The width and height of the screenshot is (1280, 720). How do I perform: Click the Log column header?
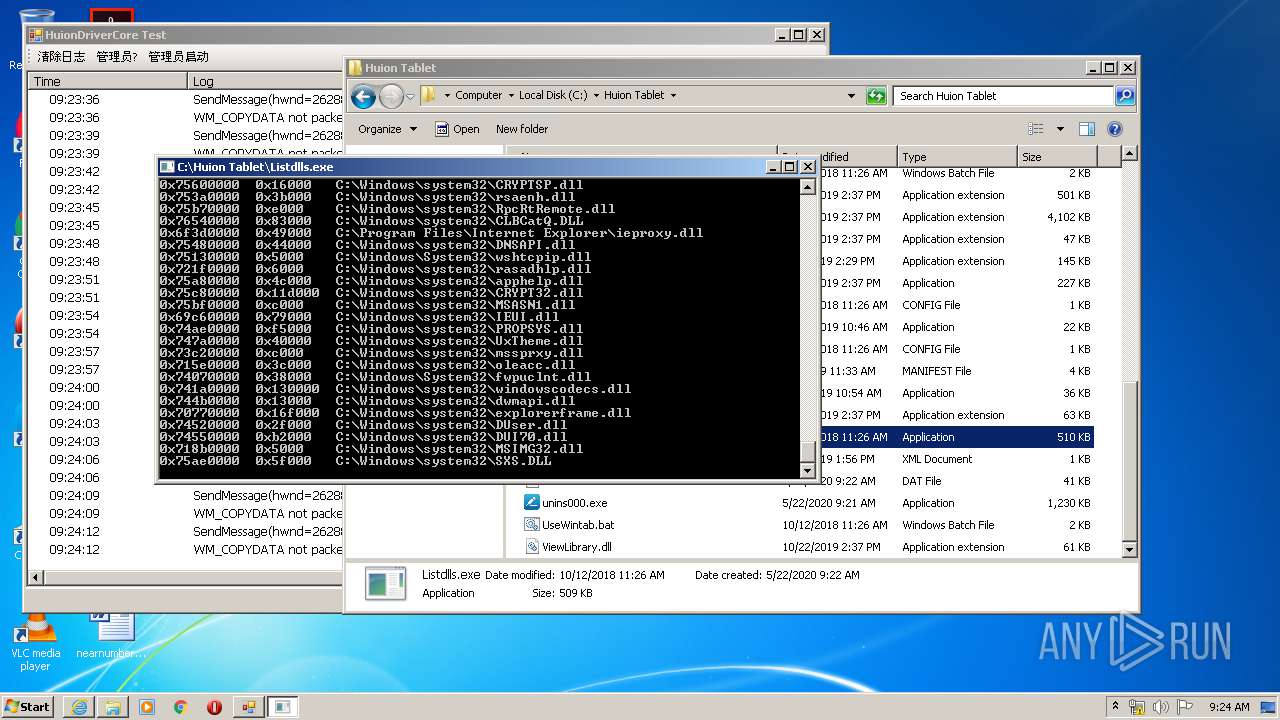(265, 81)
